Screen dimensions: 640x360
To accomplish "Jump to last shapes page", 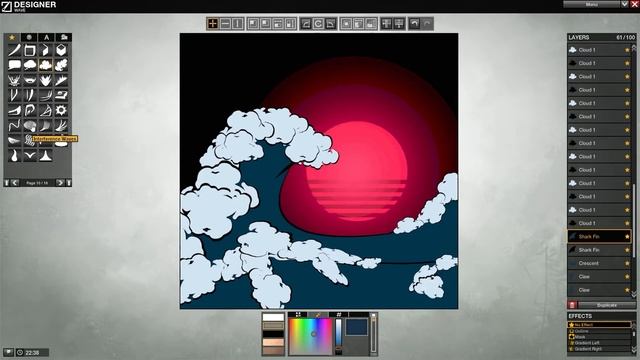I will [x=69, y=183].
